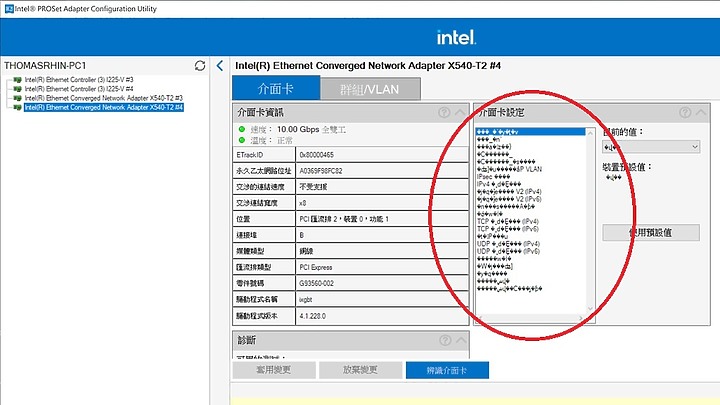Image resolution: width=720 pixels, height=405 pixels.
Task: Click the THOMASRHIN-PC1 computer name
Action: (45, 66)
